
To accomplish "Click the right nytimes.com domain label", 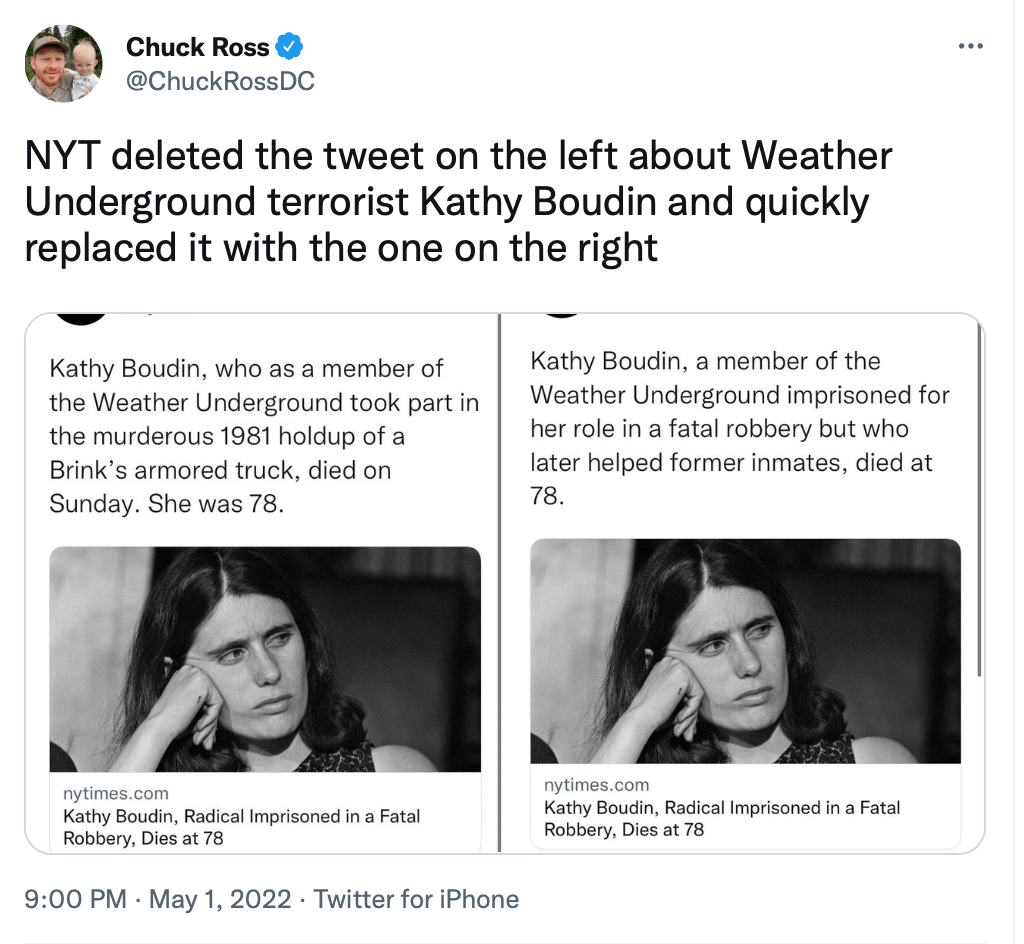I will (x=597, y=785).
